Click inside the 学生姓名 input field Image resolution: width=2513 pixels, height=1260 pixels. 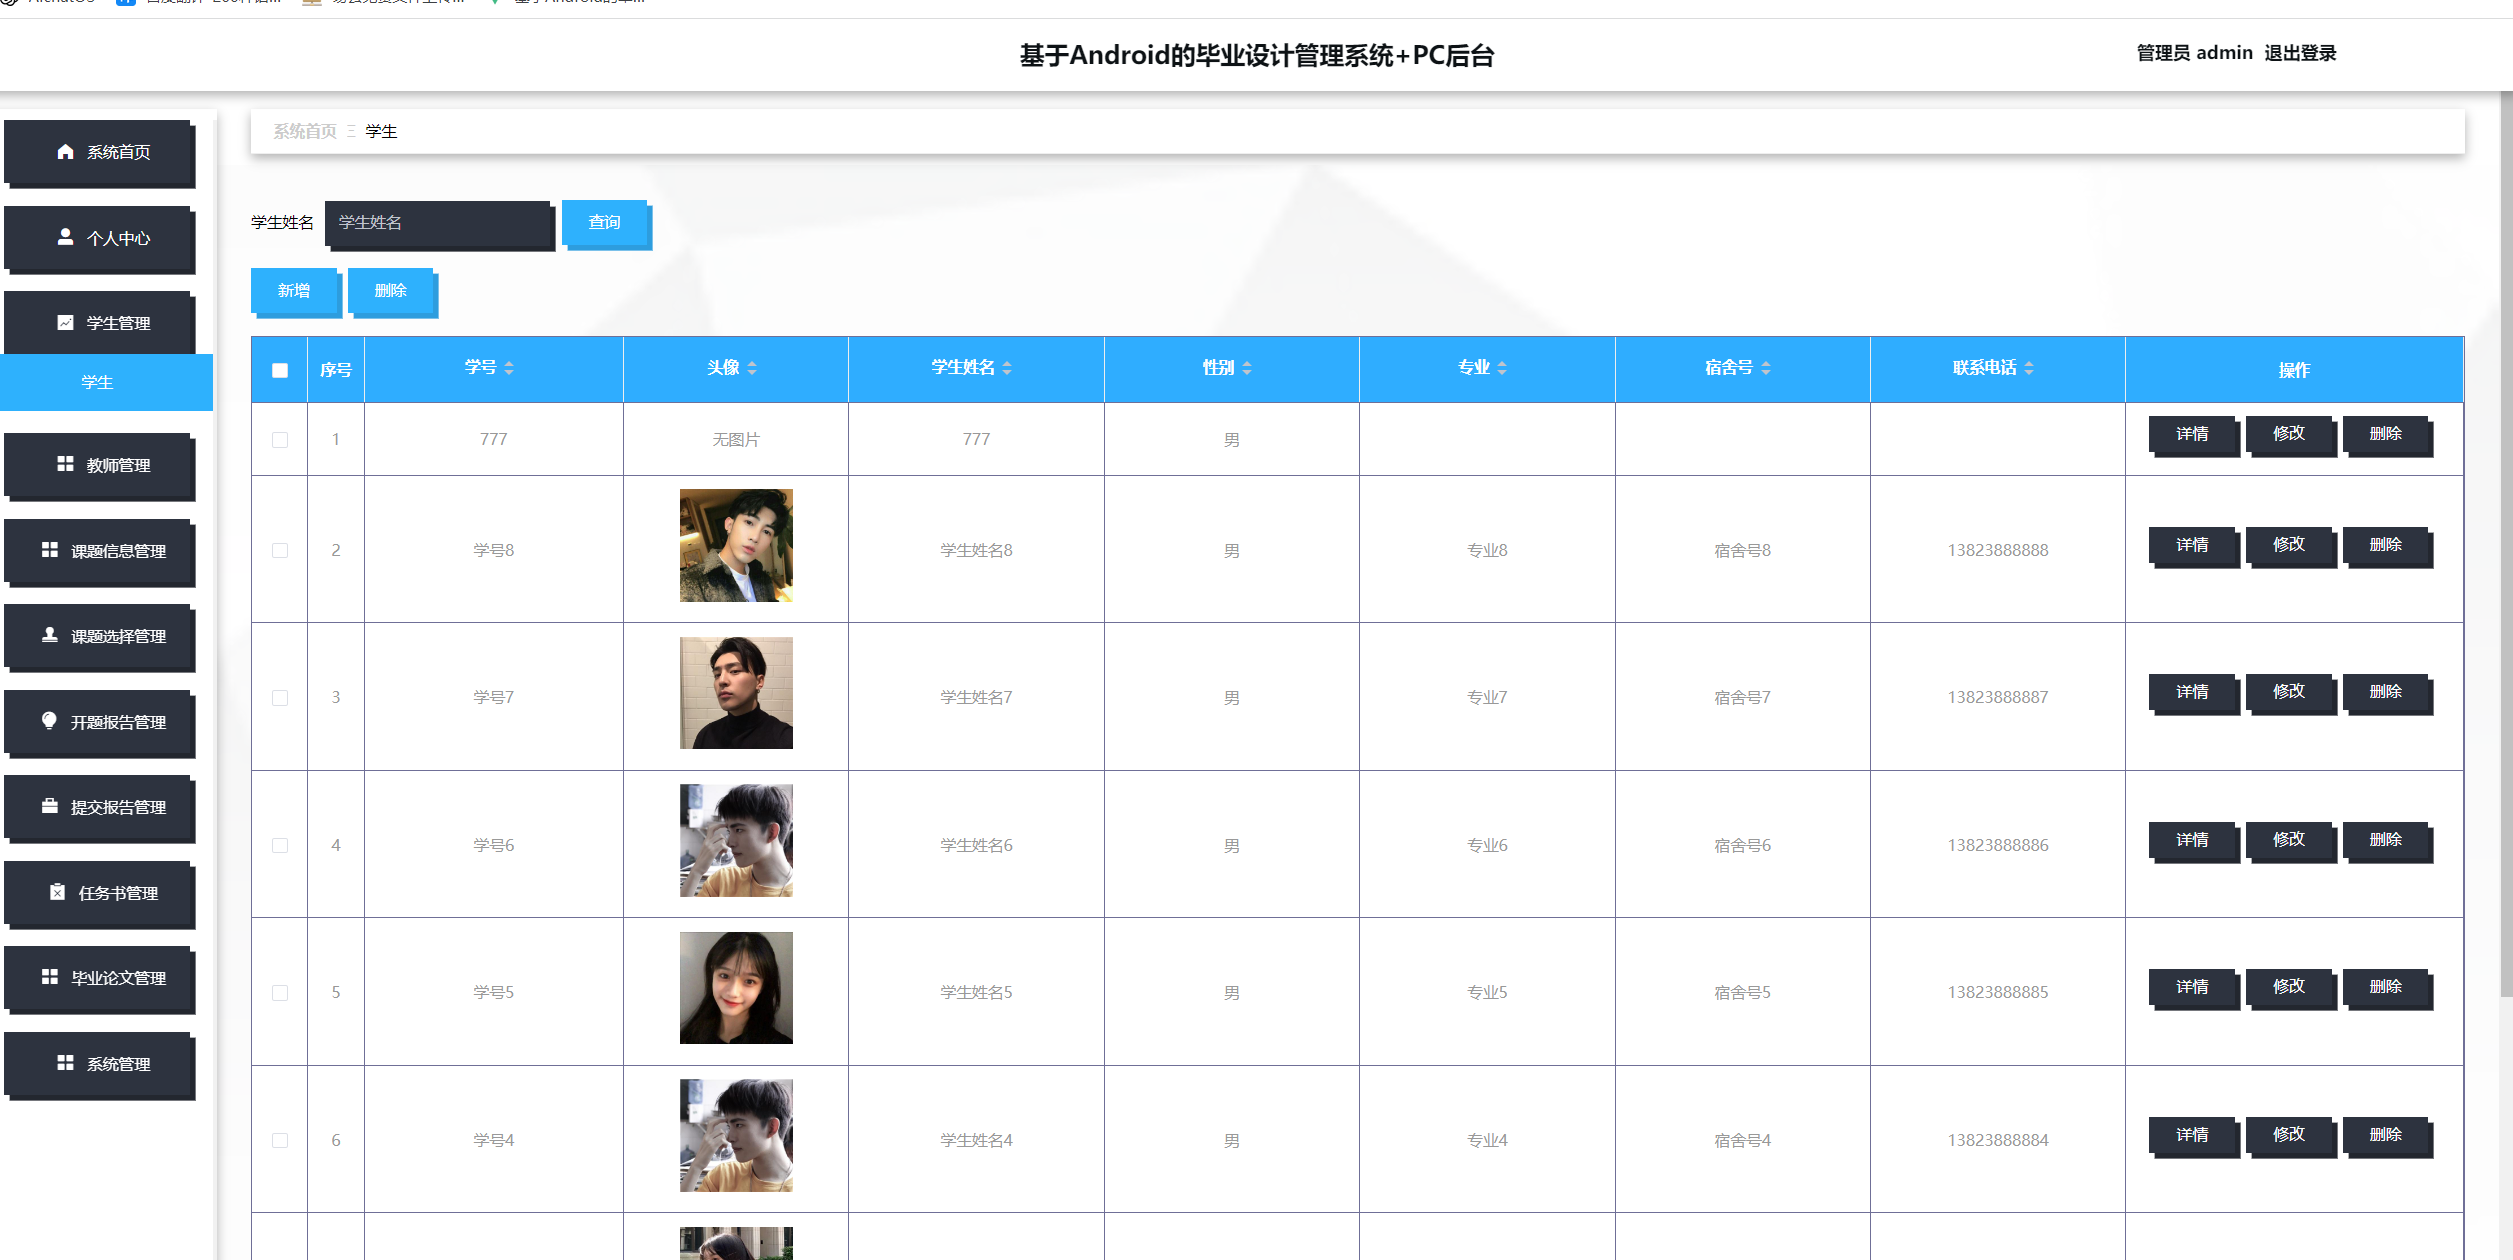coord(438,224)
